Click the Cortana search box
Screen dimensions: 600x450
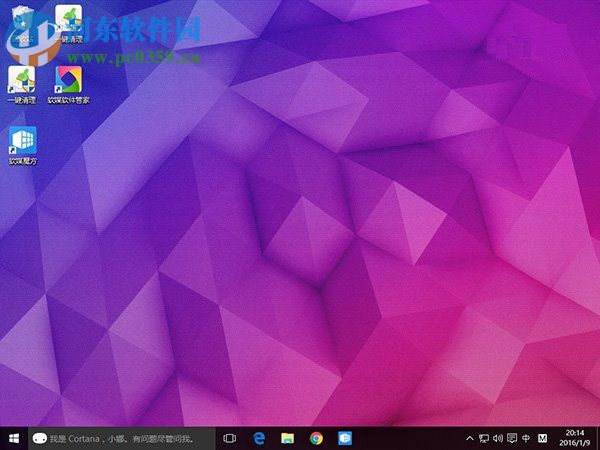pyautogui.click(x=122, y=439)
